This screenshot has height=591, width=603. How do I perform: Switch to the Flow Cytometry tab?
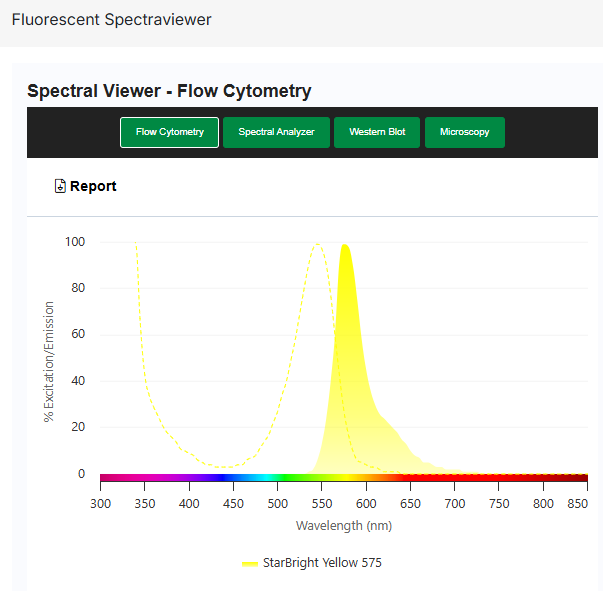pos(169,132)
